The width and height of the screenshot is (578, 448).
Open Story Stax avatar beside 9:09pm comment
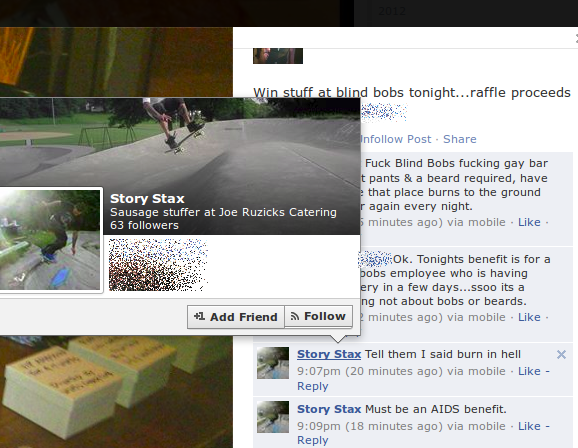coord(273,417)
